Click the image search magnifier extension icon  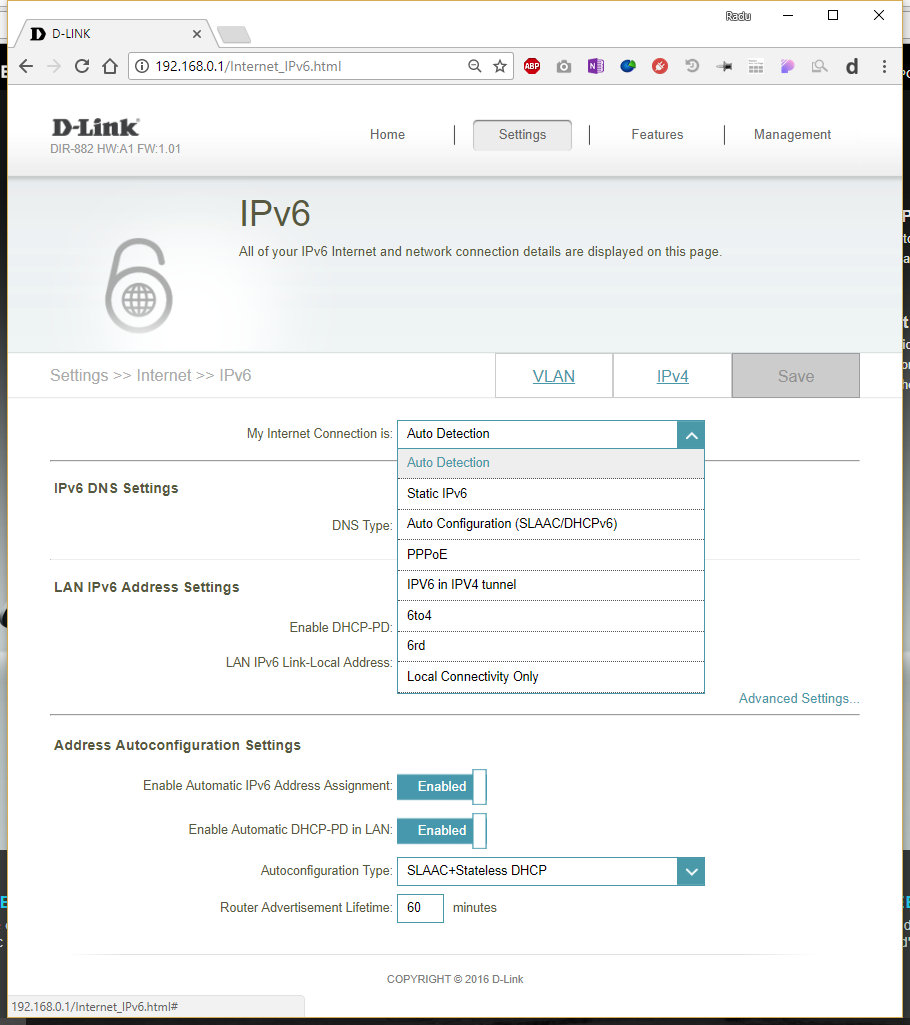820,66
